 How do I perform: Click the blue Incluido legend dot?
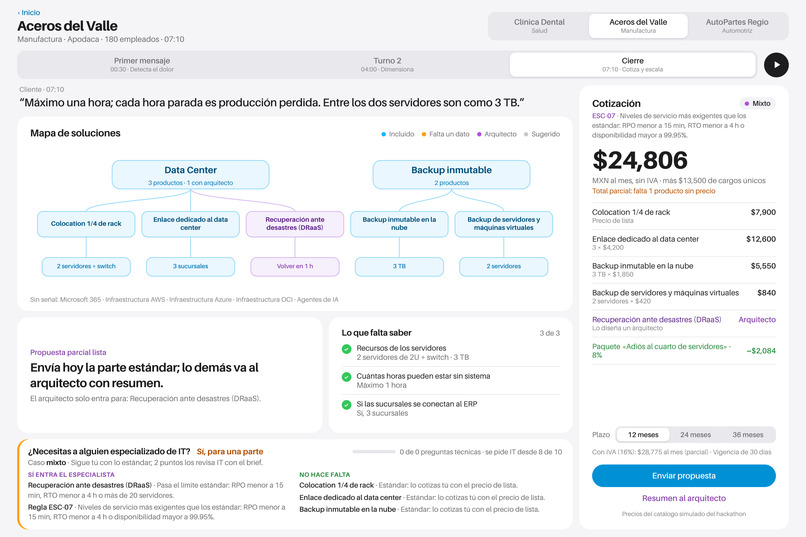click(x=383, y=134)
